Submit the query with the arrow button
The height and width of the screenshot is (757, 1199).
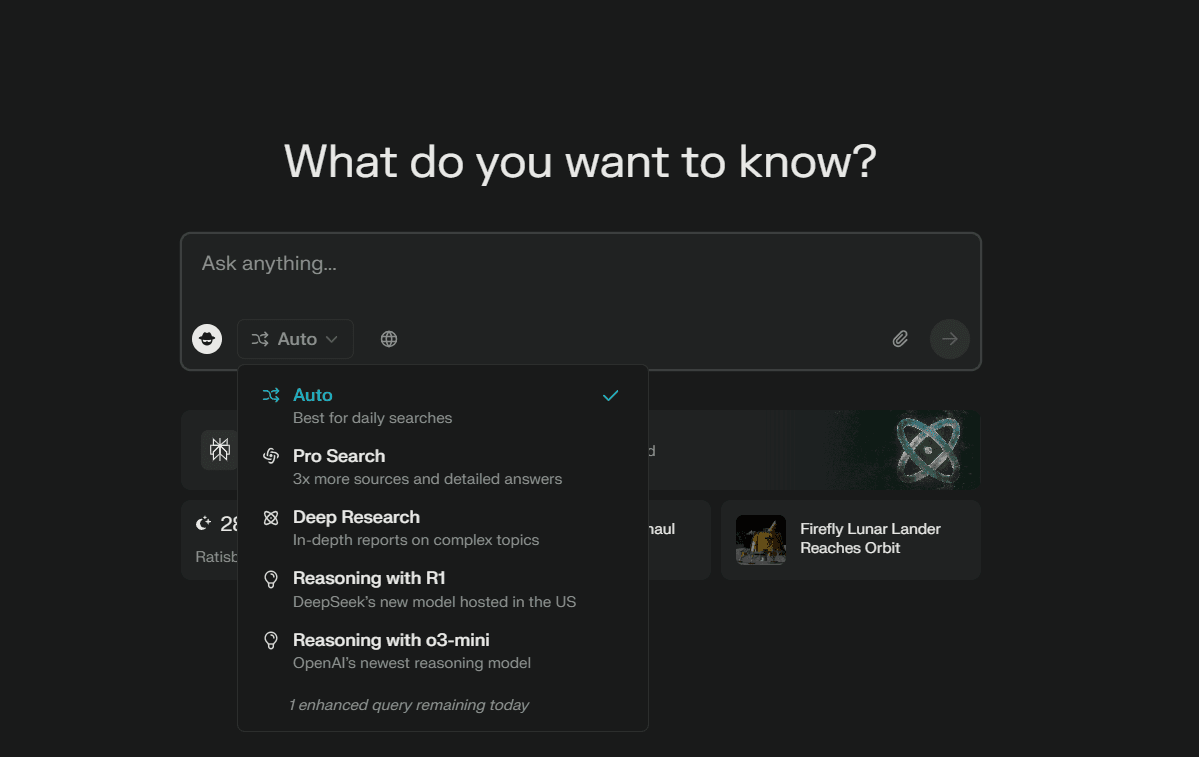[x=950, y=339]
